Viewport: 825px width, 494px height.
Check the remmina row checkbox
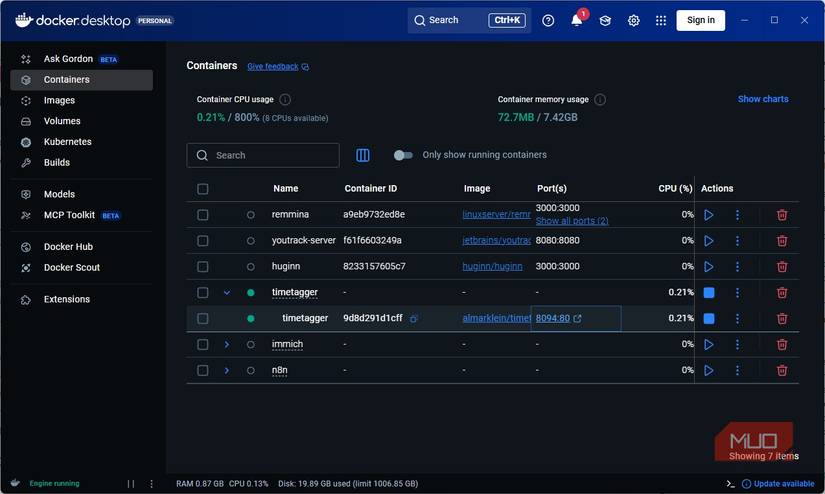203,215
